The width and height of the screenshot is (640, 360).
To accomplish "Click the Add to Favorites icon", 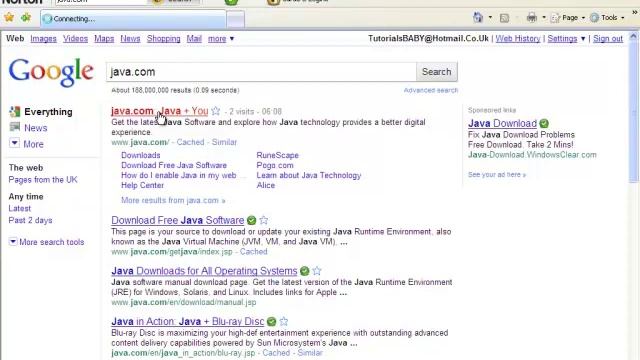I will pyautogui.click(x=26, y=18).
